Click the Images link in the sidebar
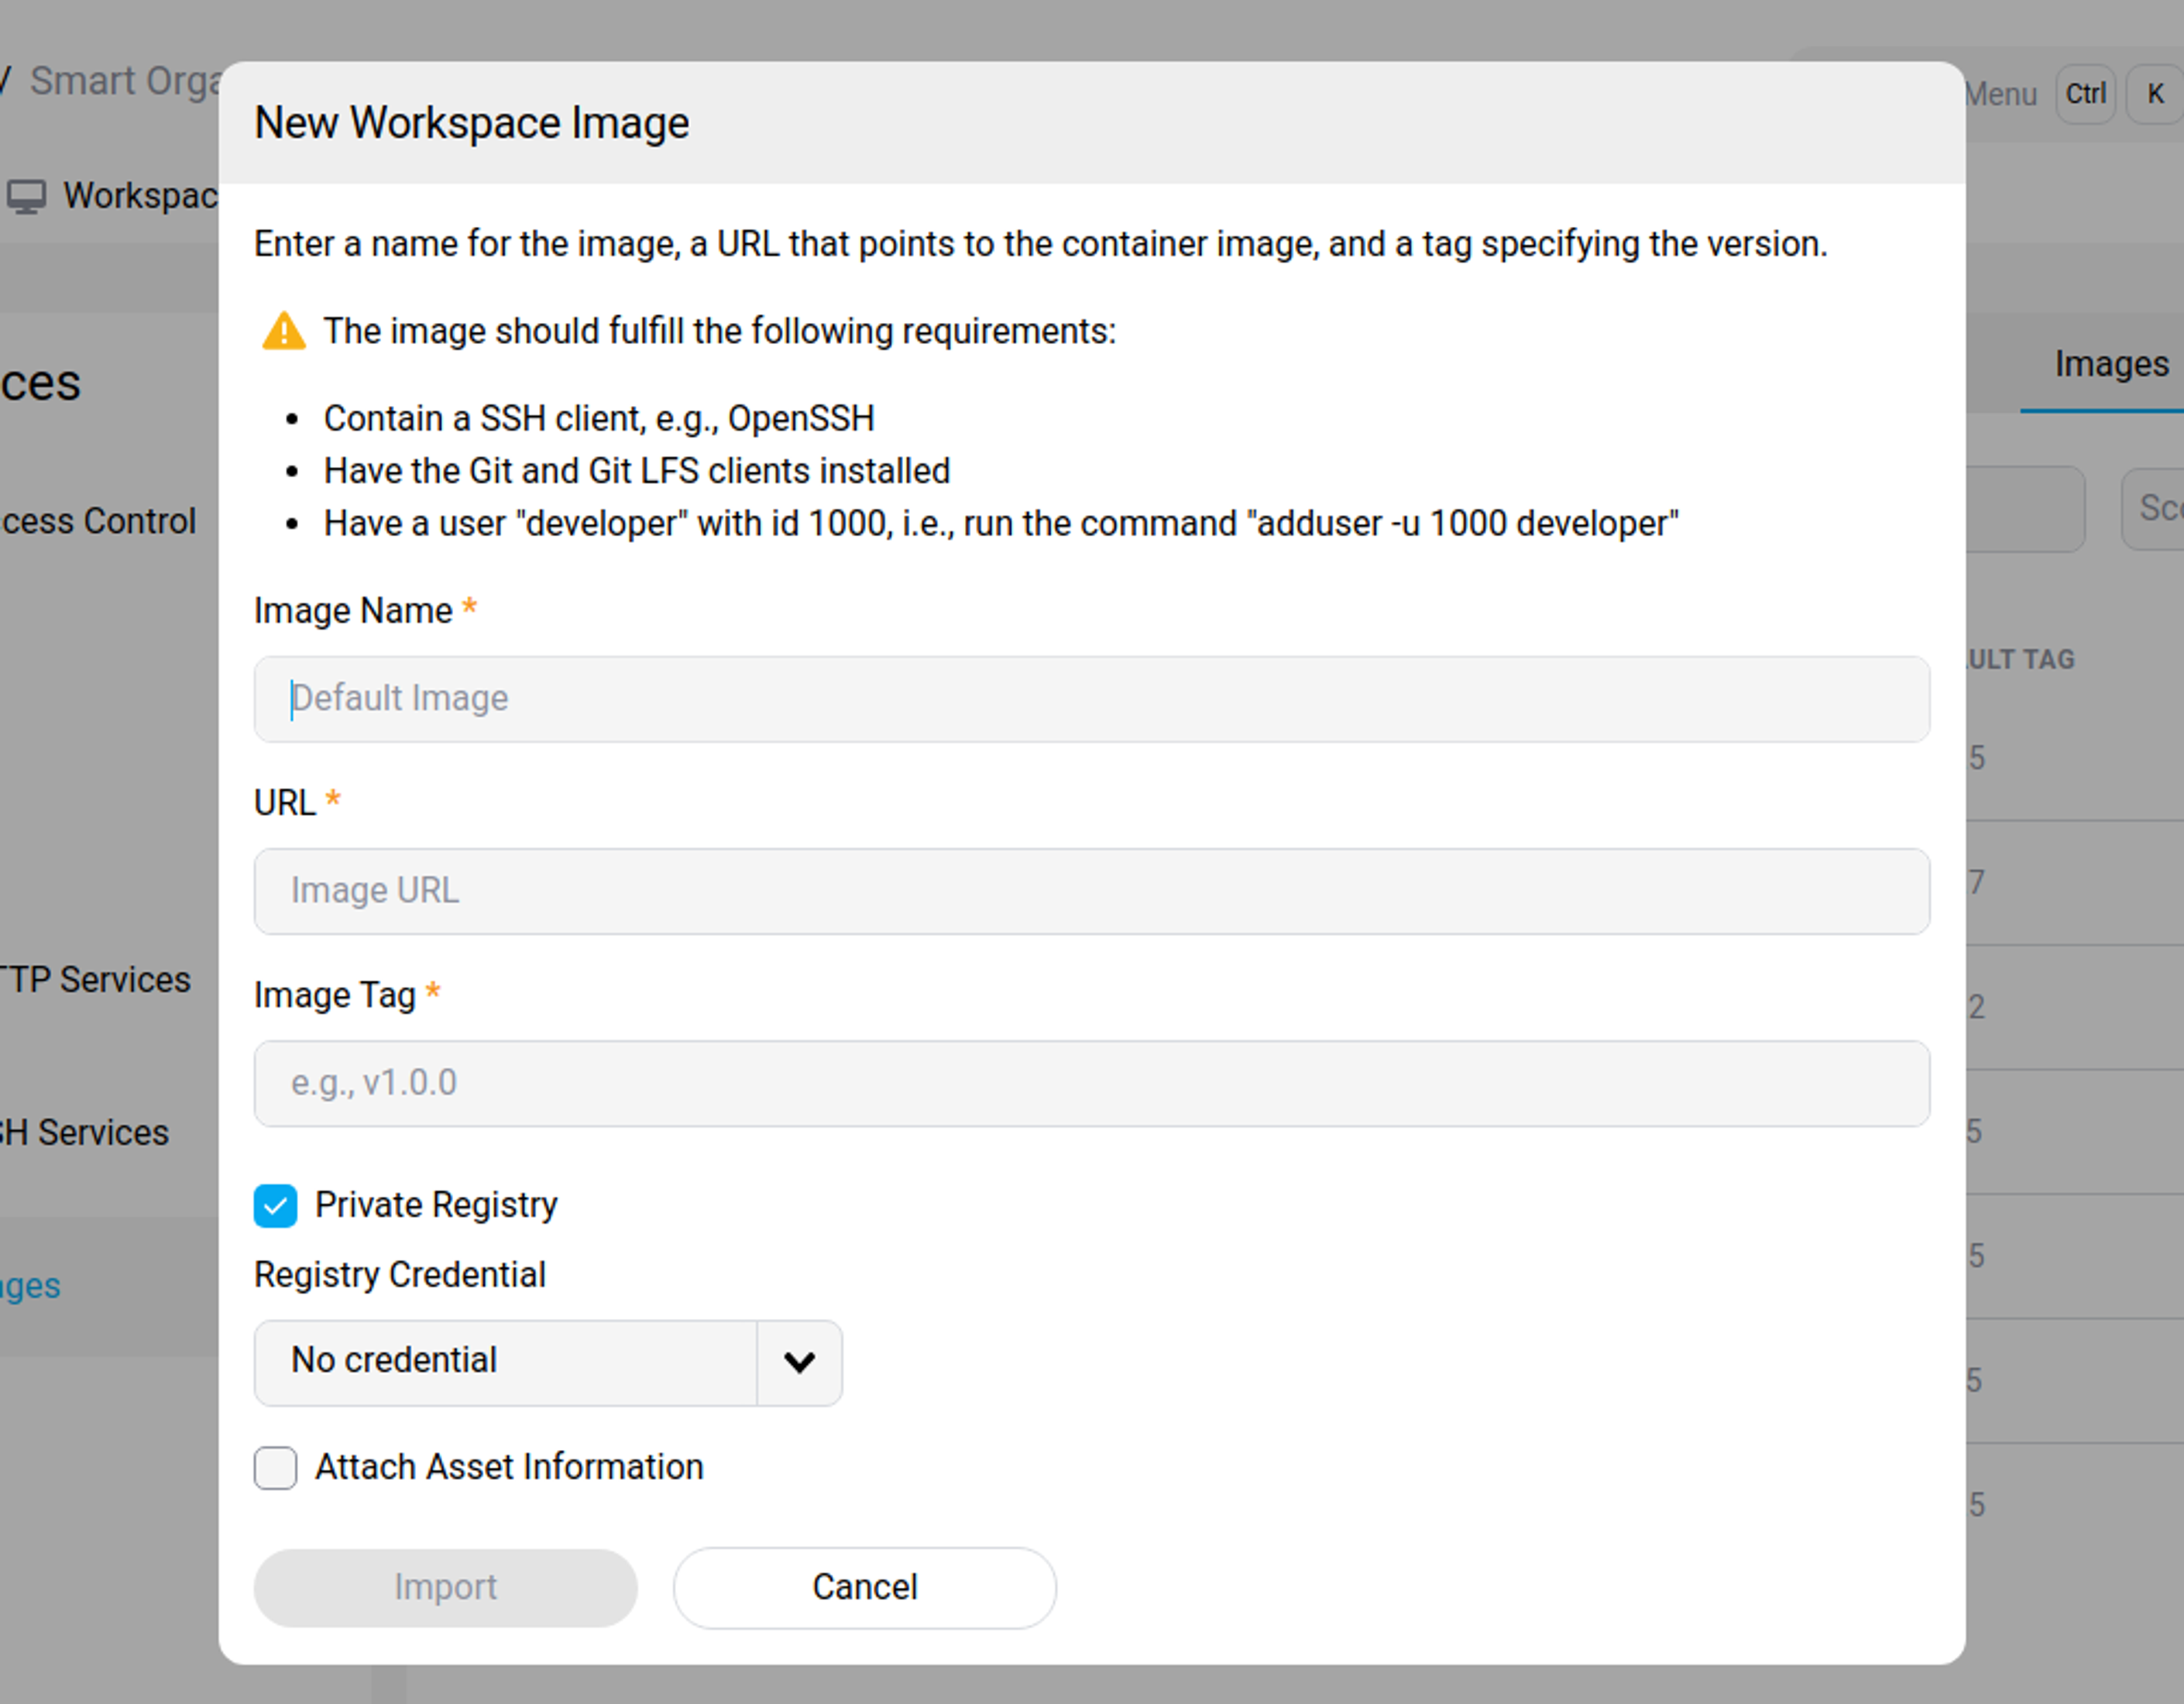 [29, 1286]
